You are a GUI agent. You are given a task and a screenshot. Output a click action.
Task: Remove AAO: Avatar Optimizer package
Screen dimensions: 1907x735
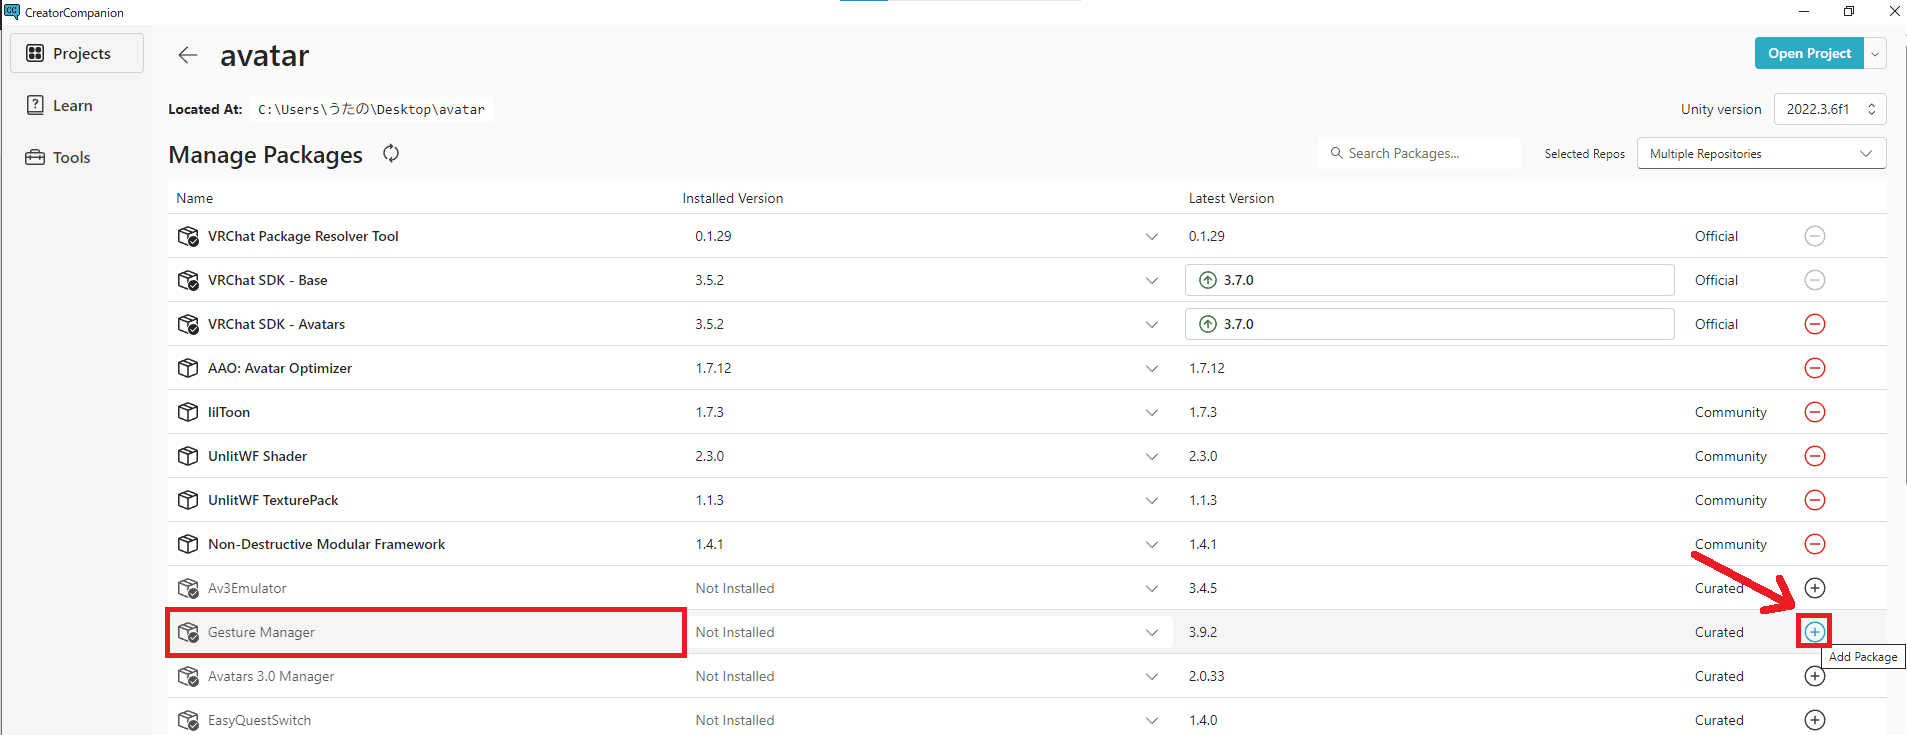click(x=1814, y=368)
